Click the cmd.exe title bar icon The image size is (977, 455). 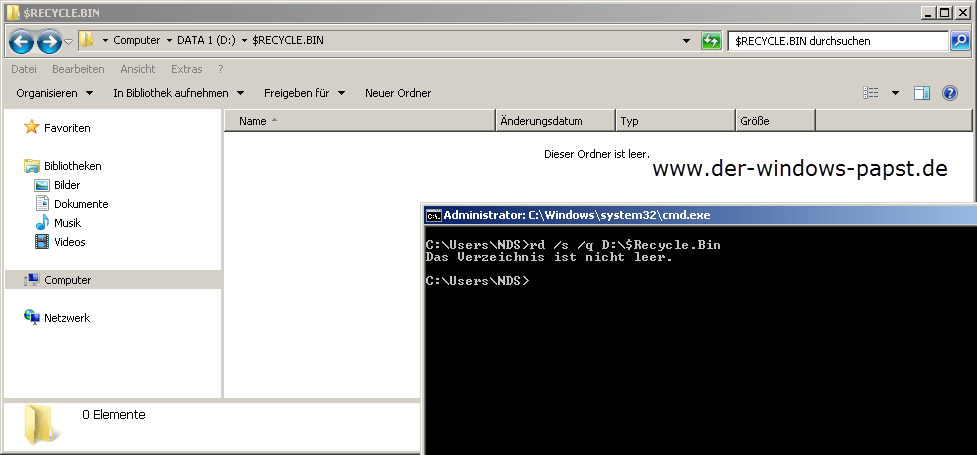point(433,215)
